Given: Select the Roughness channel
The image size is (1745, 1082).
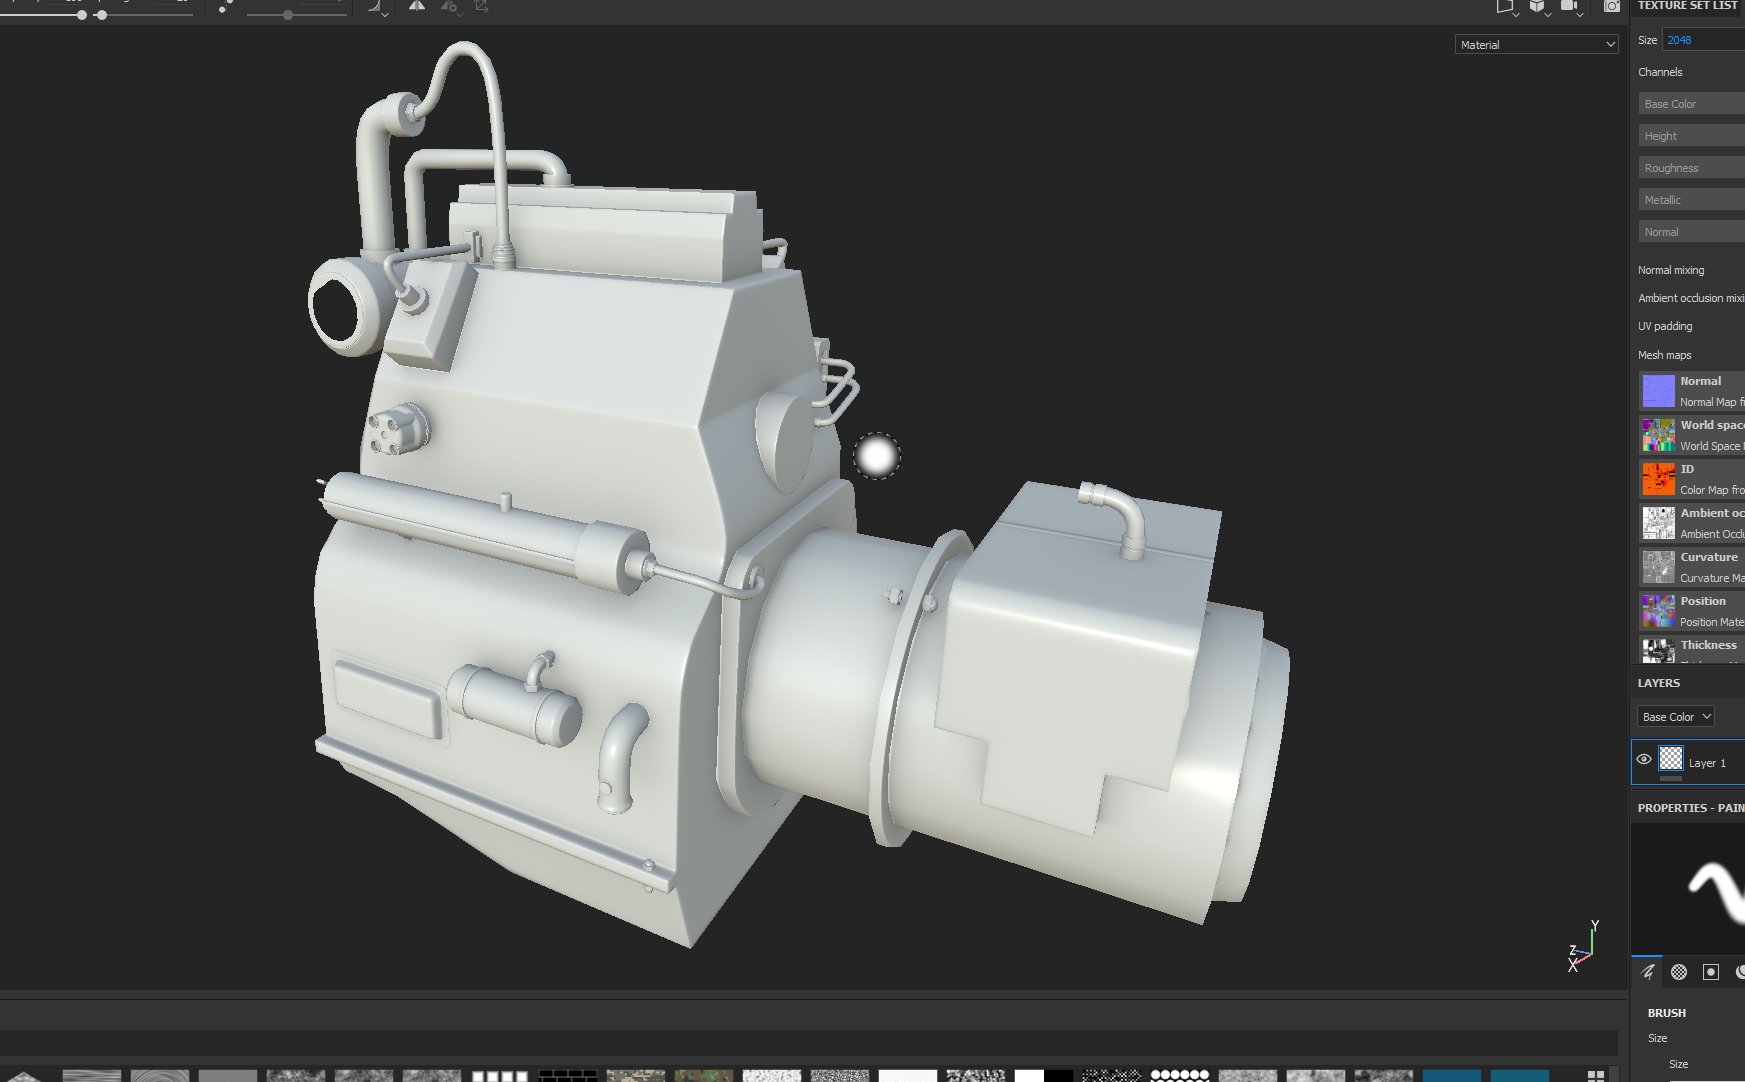Looking at the screenshot, I should 1691,168.
